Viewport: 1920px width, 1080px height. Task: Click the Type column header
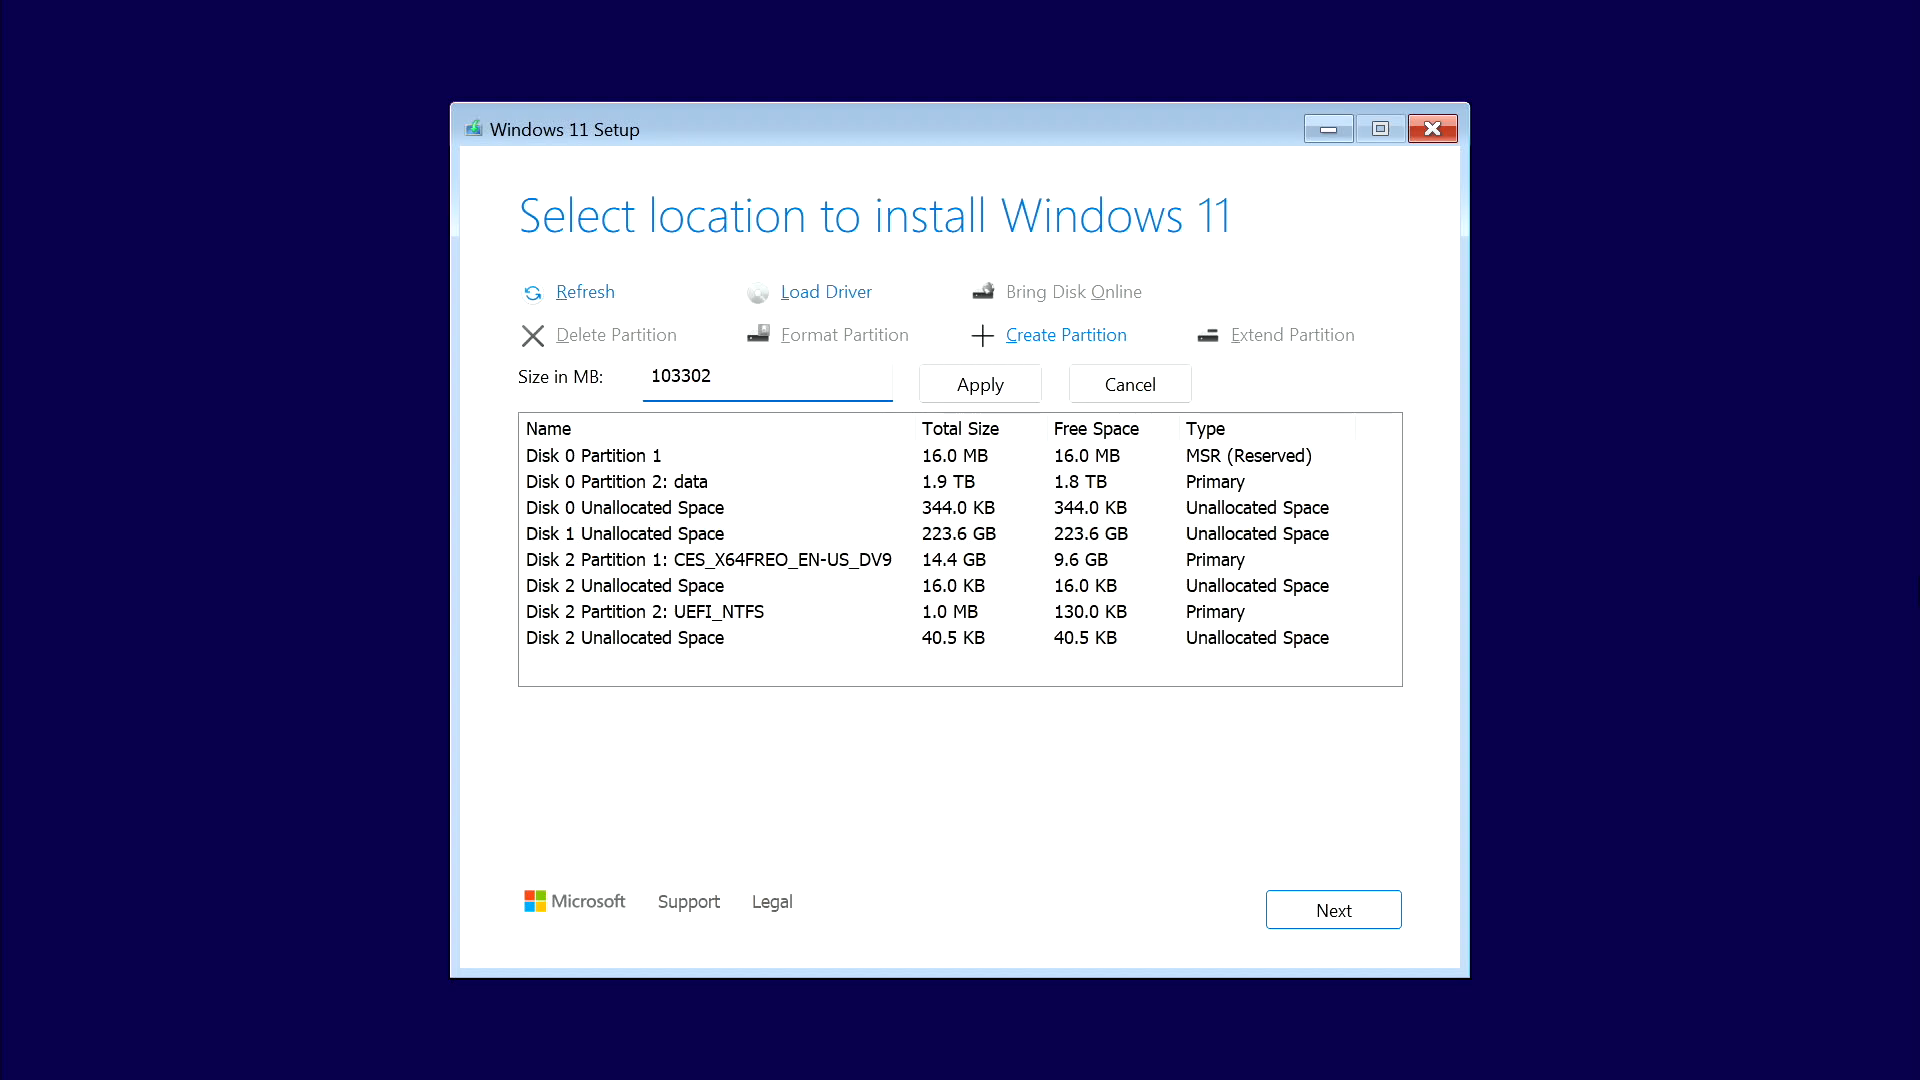click(x=1267, y=429)
